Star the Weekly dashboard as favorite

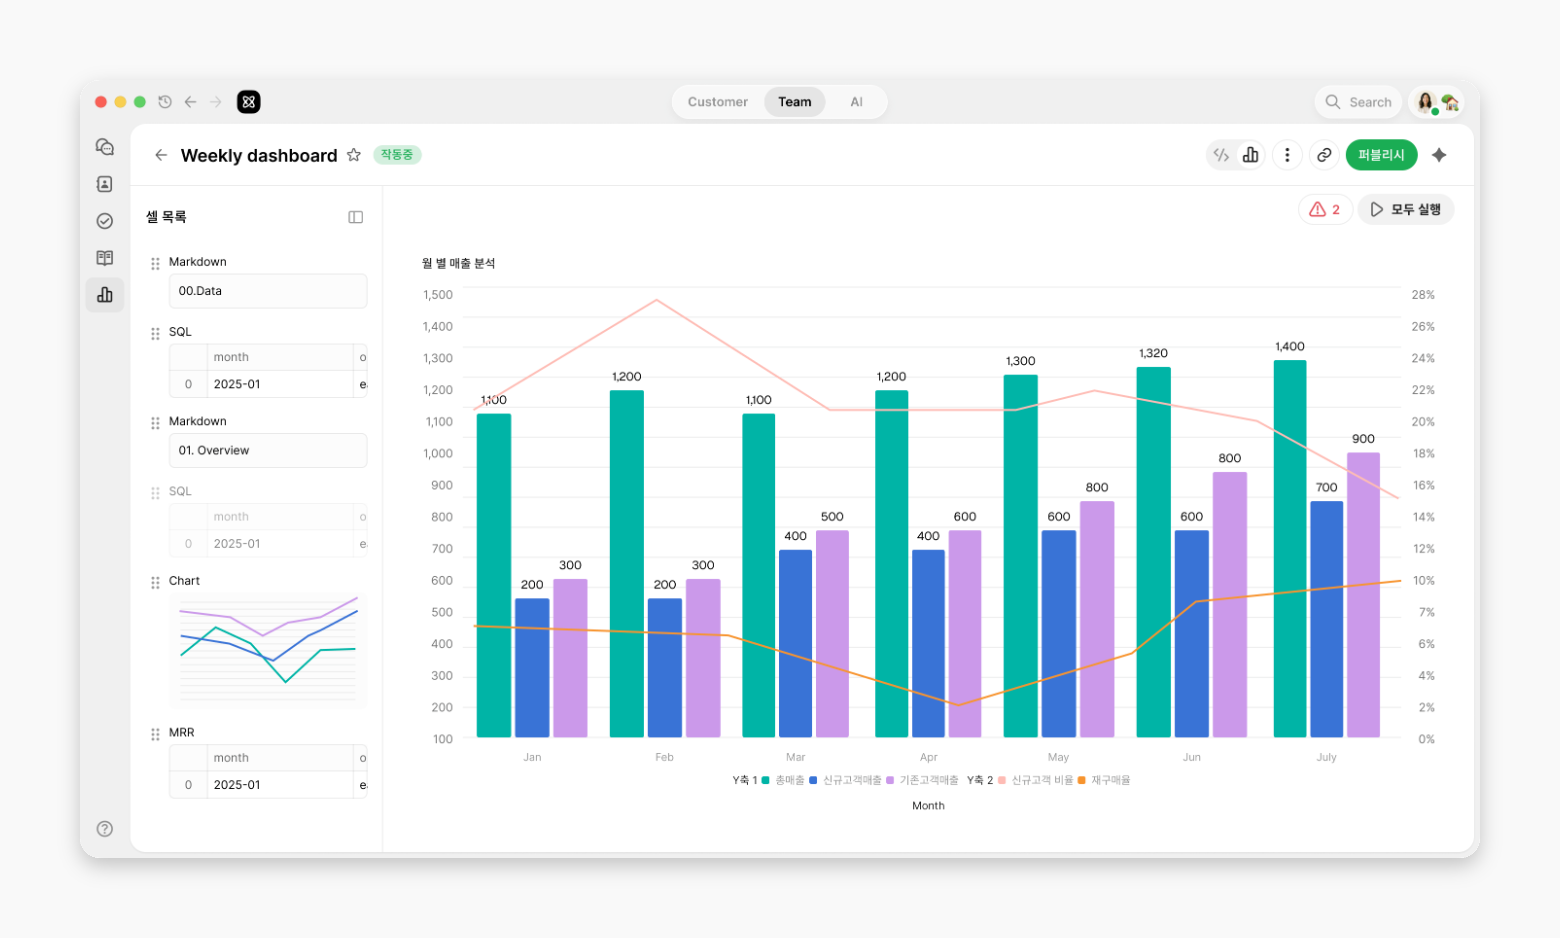click(x=354, y=155)
